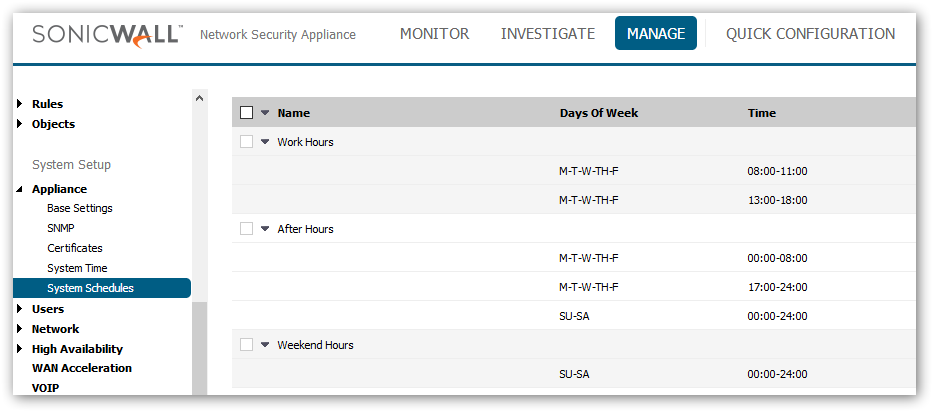Click the sidebar scroll up arrow

tap(200, 98)
